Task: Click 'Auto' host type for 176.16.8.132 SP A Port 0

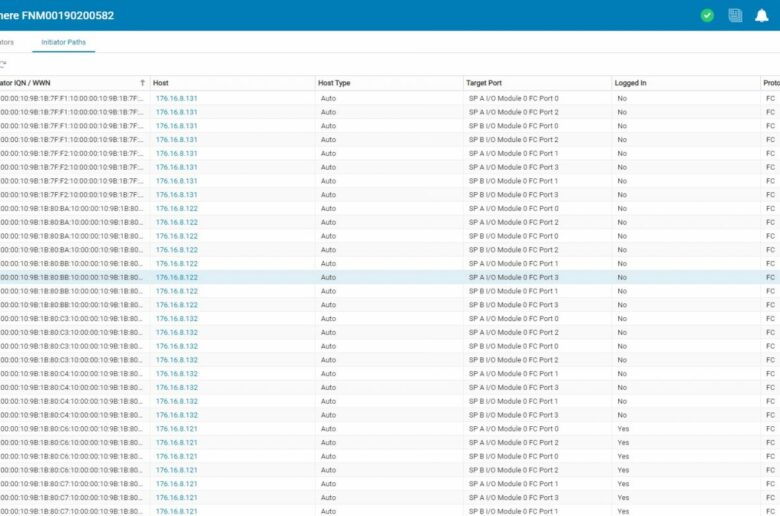Action: pyautogui.click(x=328, y=319)
